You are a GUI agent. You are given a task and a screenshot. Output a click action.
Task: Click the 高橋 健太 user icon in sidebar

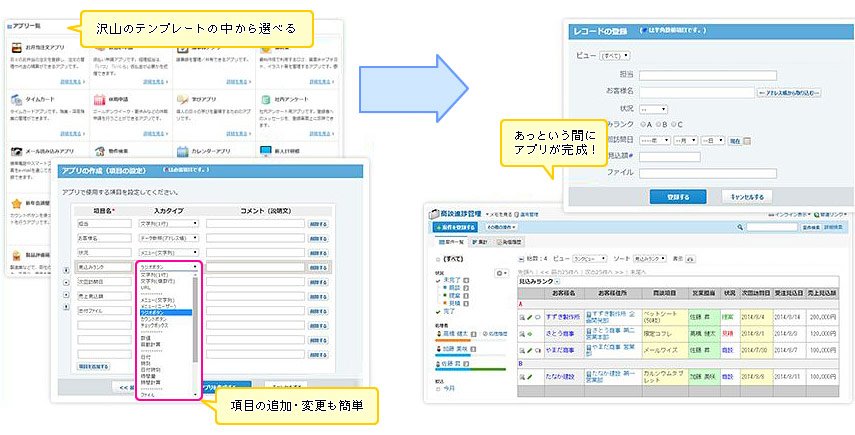point(438,333)
